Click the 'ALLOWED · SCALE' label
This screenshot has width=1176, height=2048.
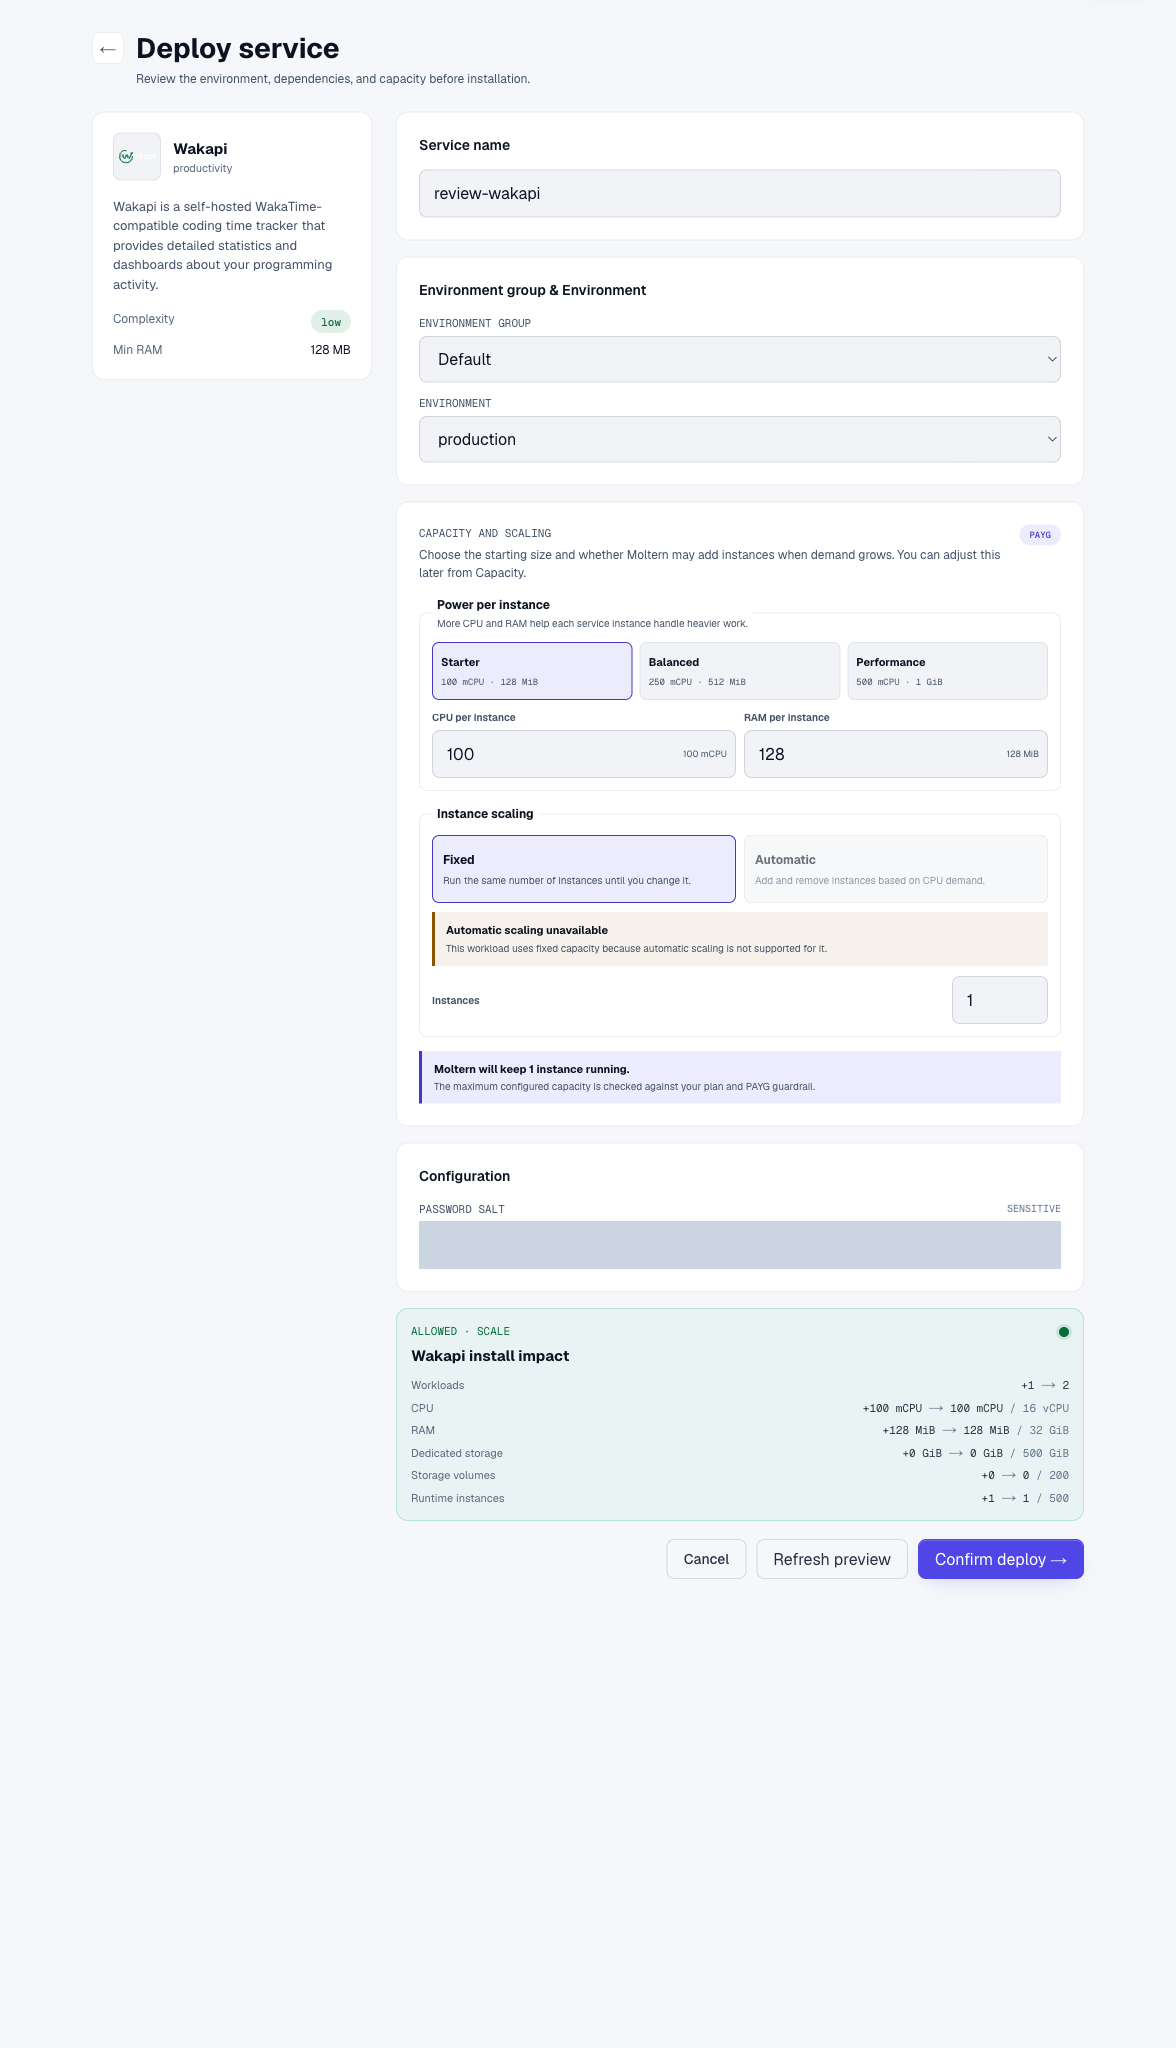tap(460, 1332)
